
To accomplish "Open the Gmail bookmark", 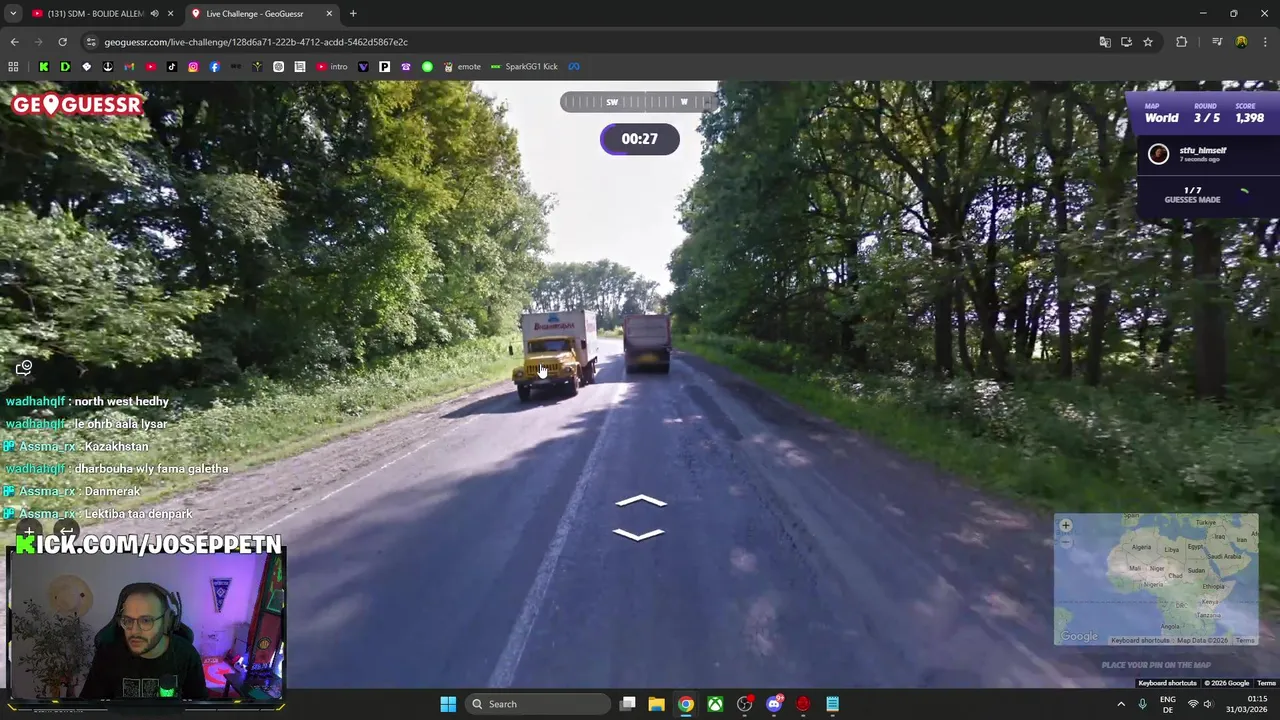I will coord(129,67).
